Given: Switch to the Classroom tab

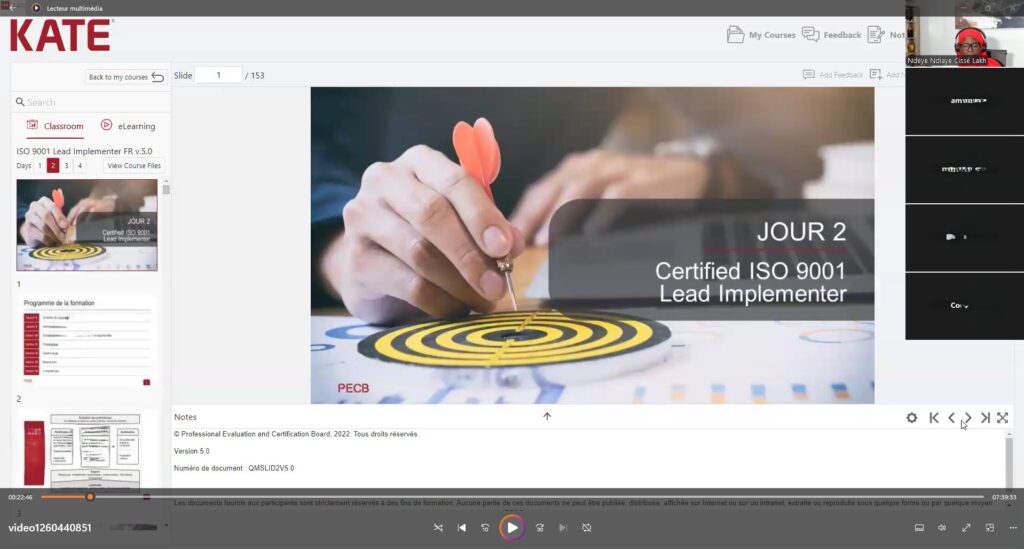Looking at the screenshot, I should coord(55,126).
